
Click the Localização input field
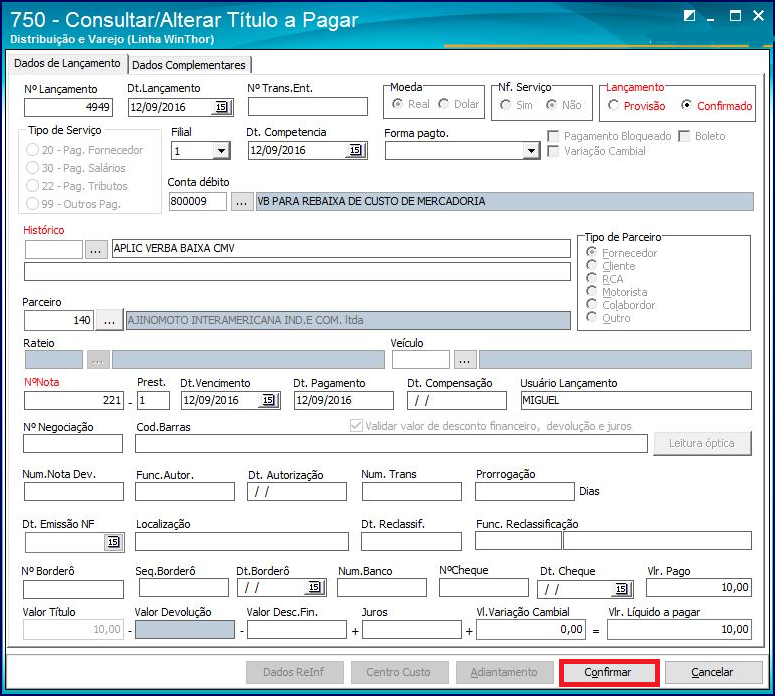(x=242, y=542)
